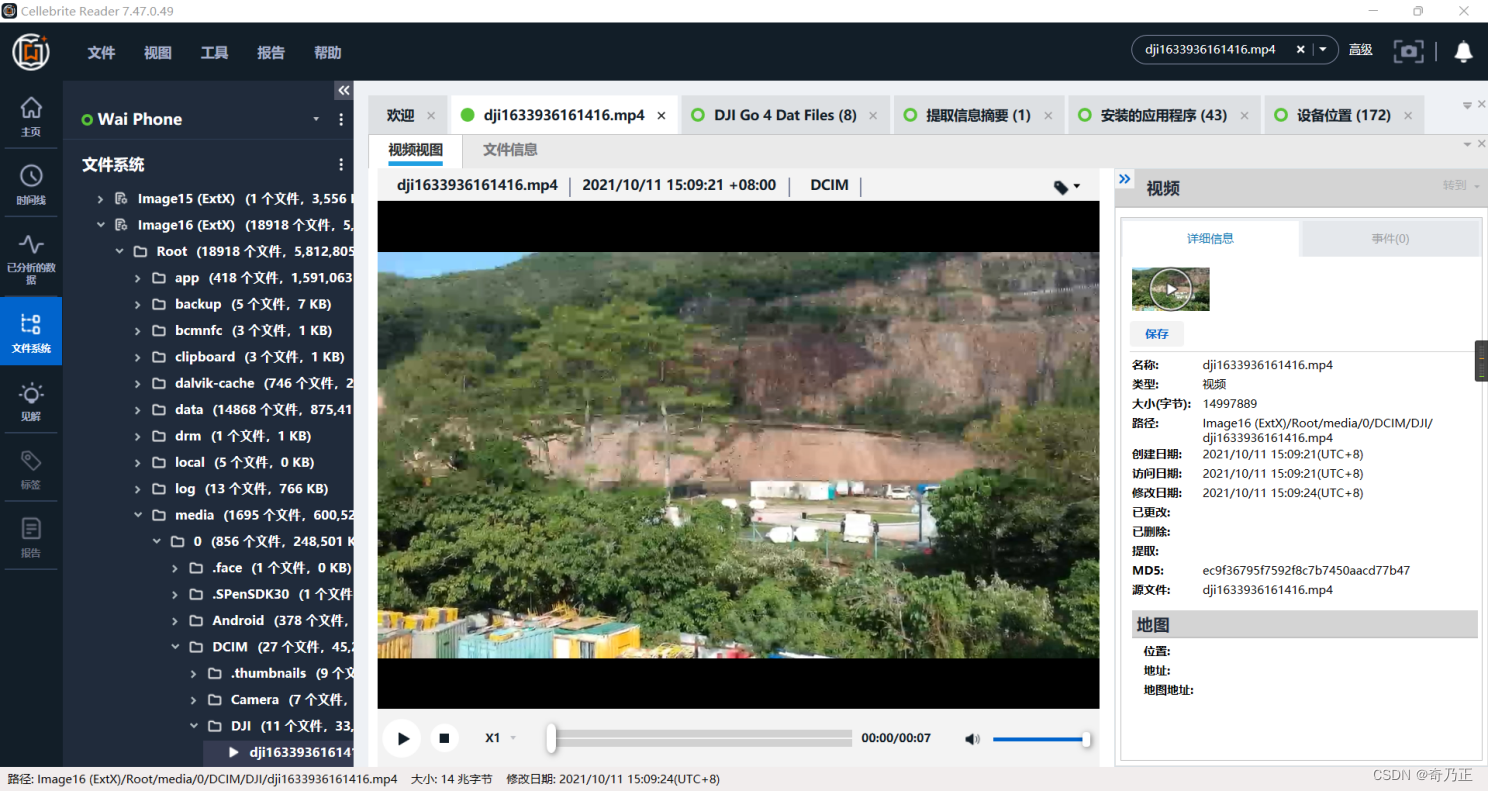Select the .thumbnails folder in tree

pyautogui.click(x=268, y=673)
